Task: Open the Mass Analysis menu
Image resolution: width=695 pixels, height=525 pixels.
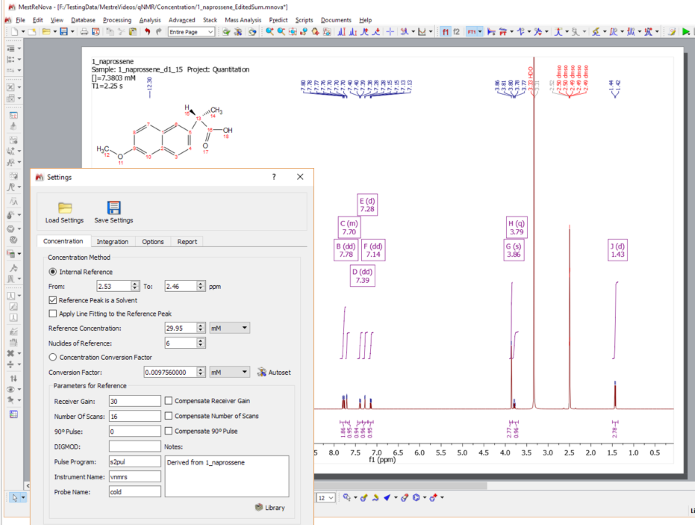Action: (243, 19)
